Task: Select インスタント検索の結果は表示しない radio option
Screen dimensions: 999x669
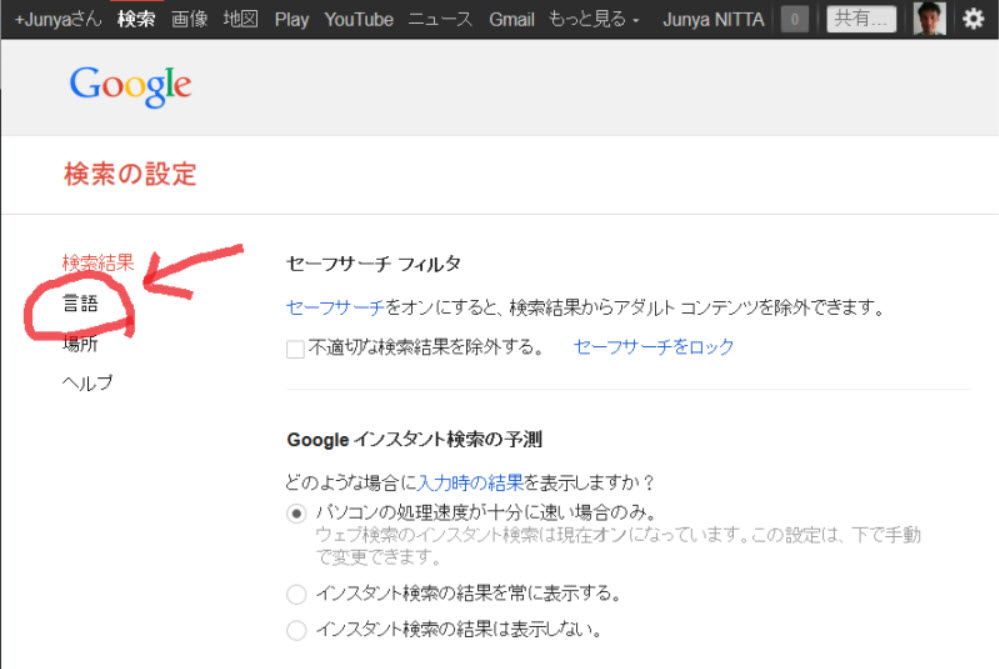Action: pos(296,631)
